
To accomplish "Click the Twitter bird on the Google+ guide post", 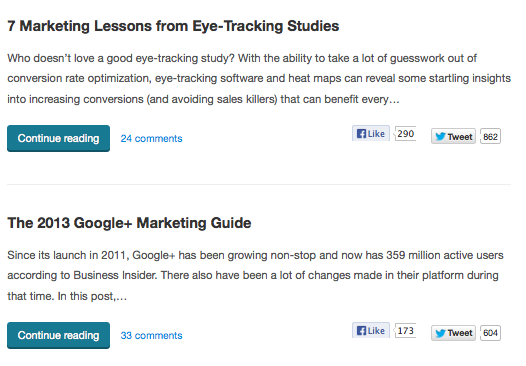I will coord(440,333).
